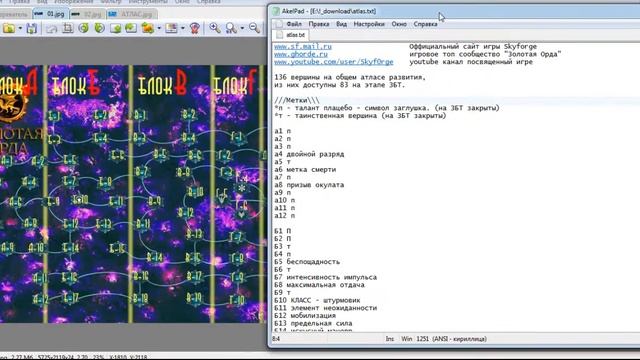Click the green-arrow image icon left of orange icon
This screenshot has width=640, height=360.
pos(131,28)
